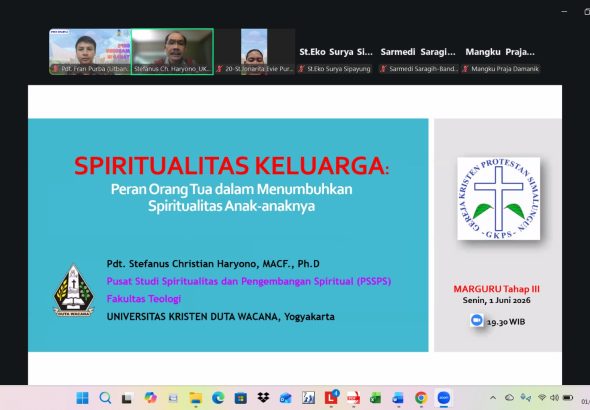Click muted mic icon of Sarmedi Saragih
The height and width of the screenshot is (410, 590).
[383, 69]
